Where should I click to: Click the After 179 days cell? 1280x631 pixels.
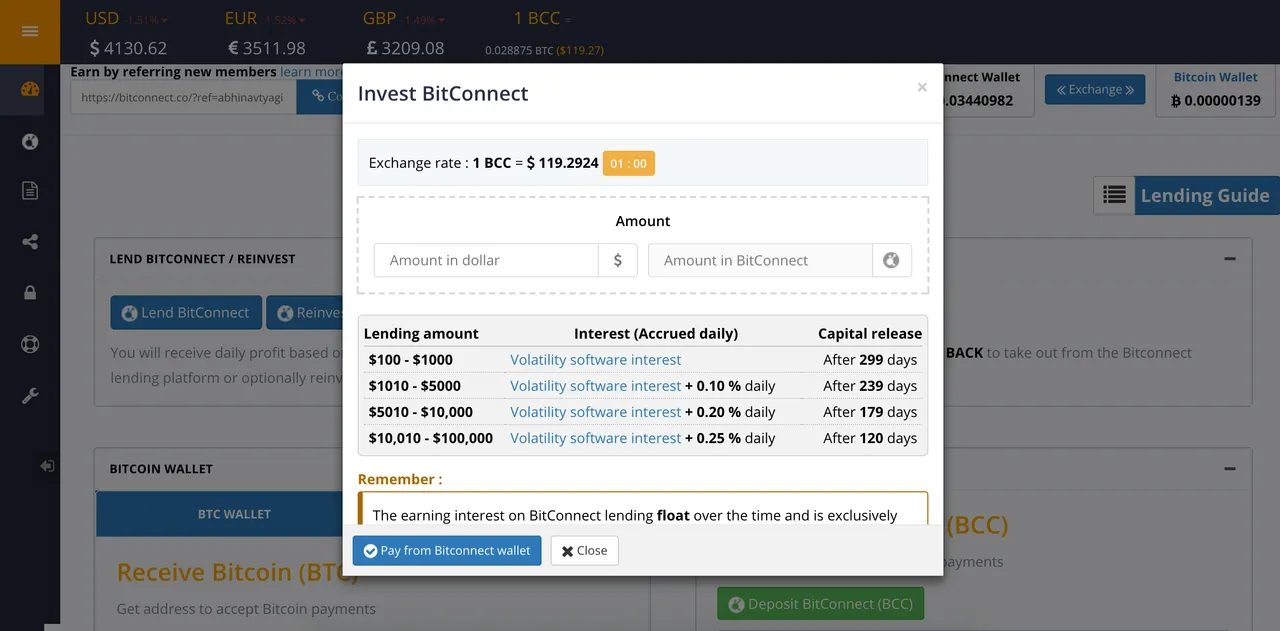point(870,411)
